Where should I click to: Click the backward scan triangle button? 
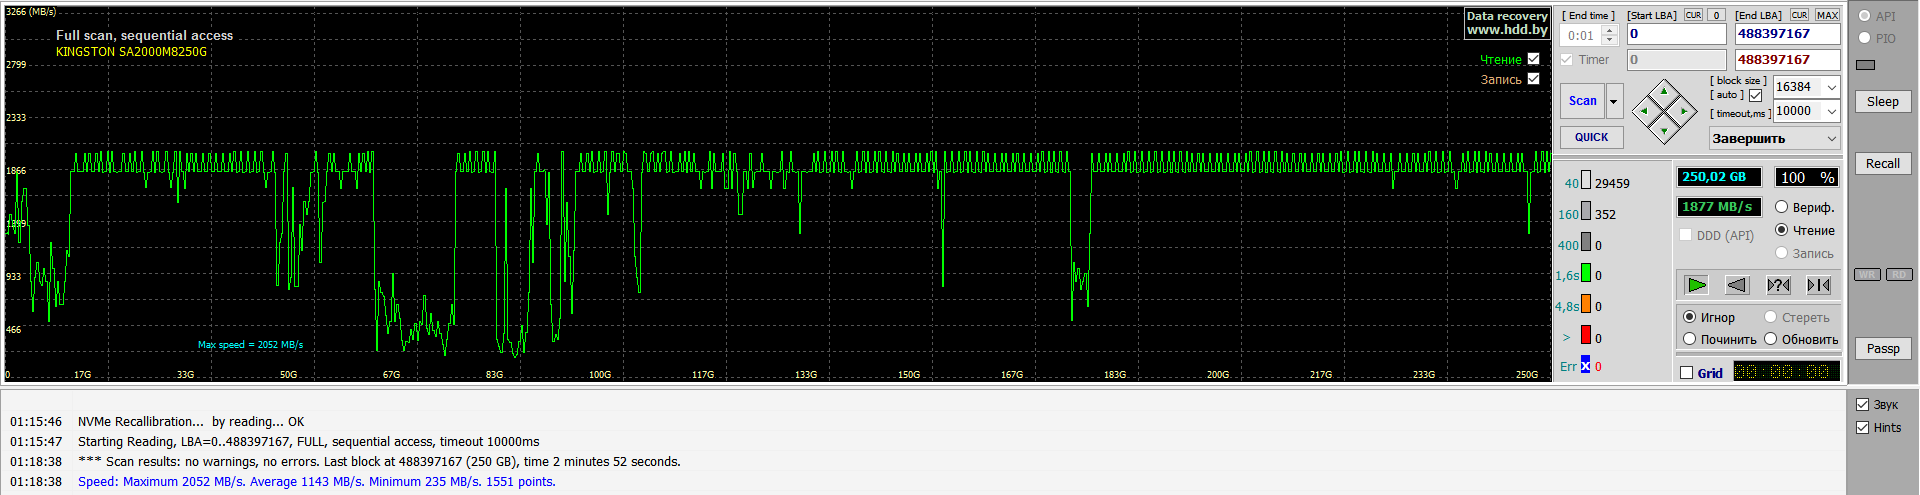[1737, 285]
